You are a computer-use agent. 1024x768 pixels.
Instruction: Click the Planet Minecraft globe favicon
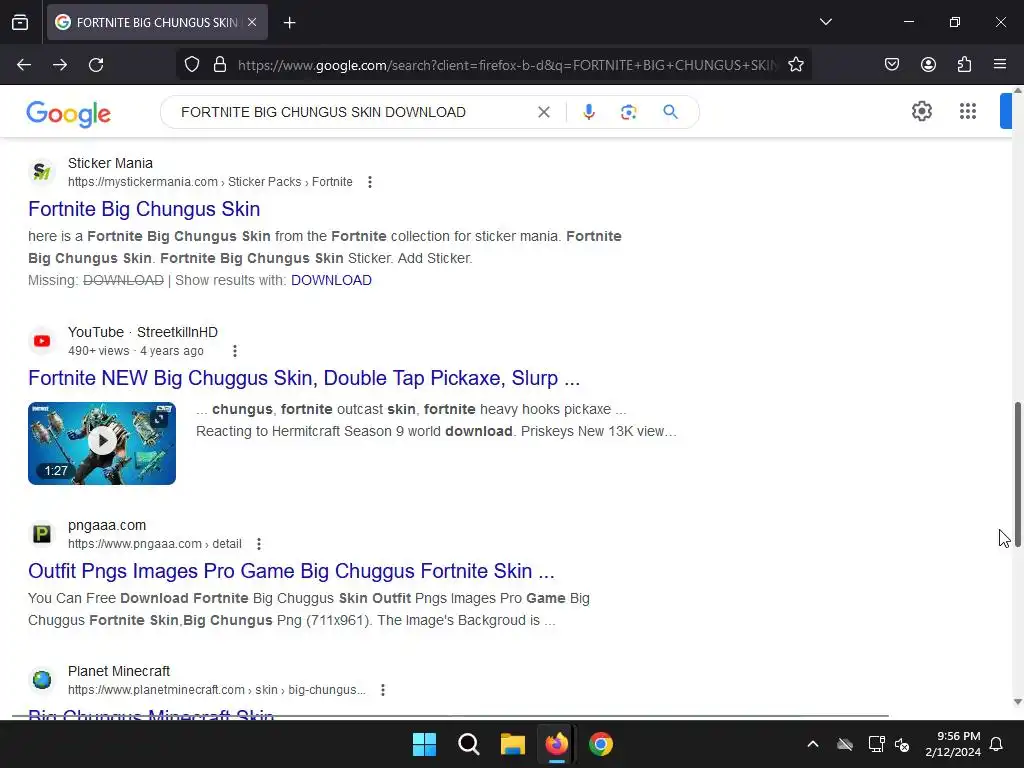coord(42,680)
